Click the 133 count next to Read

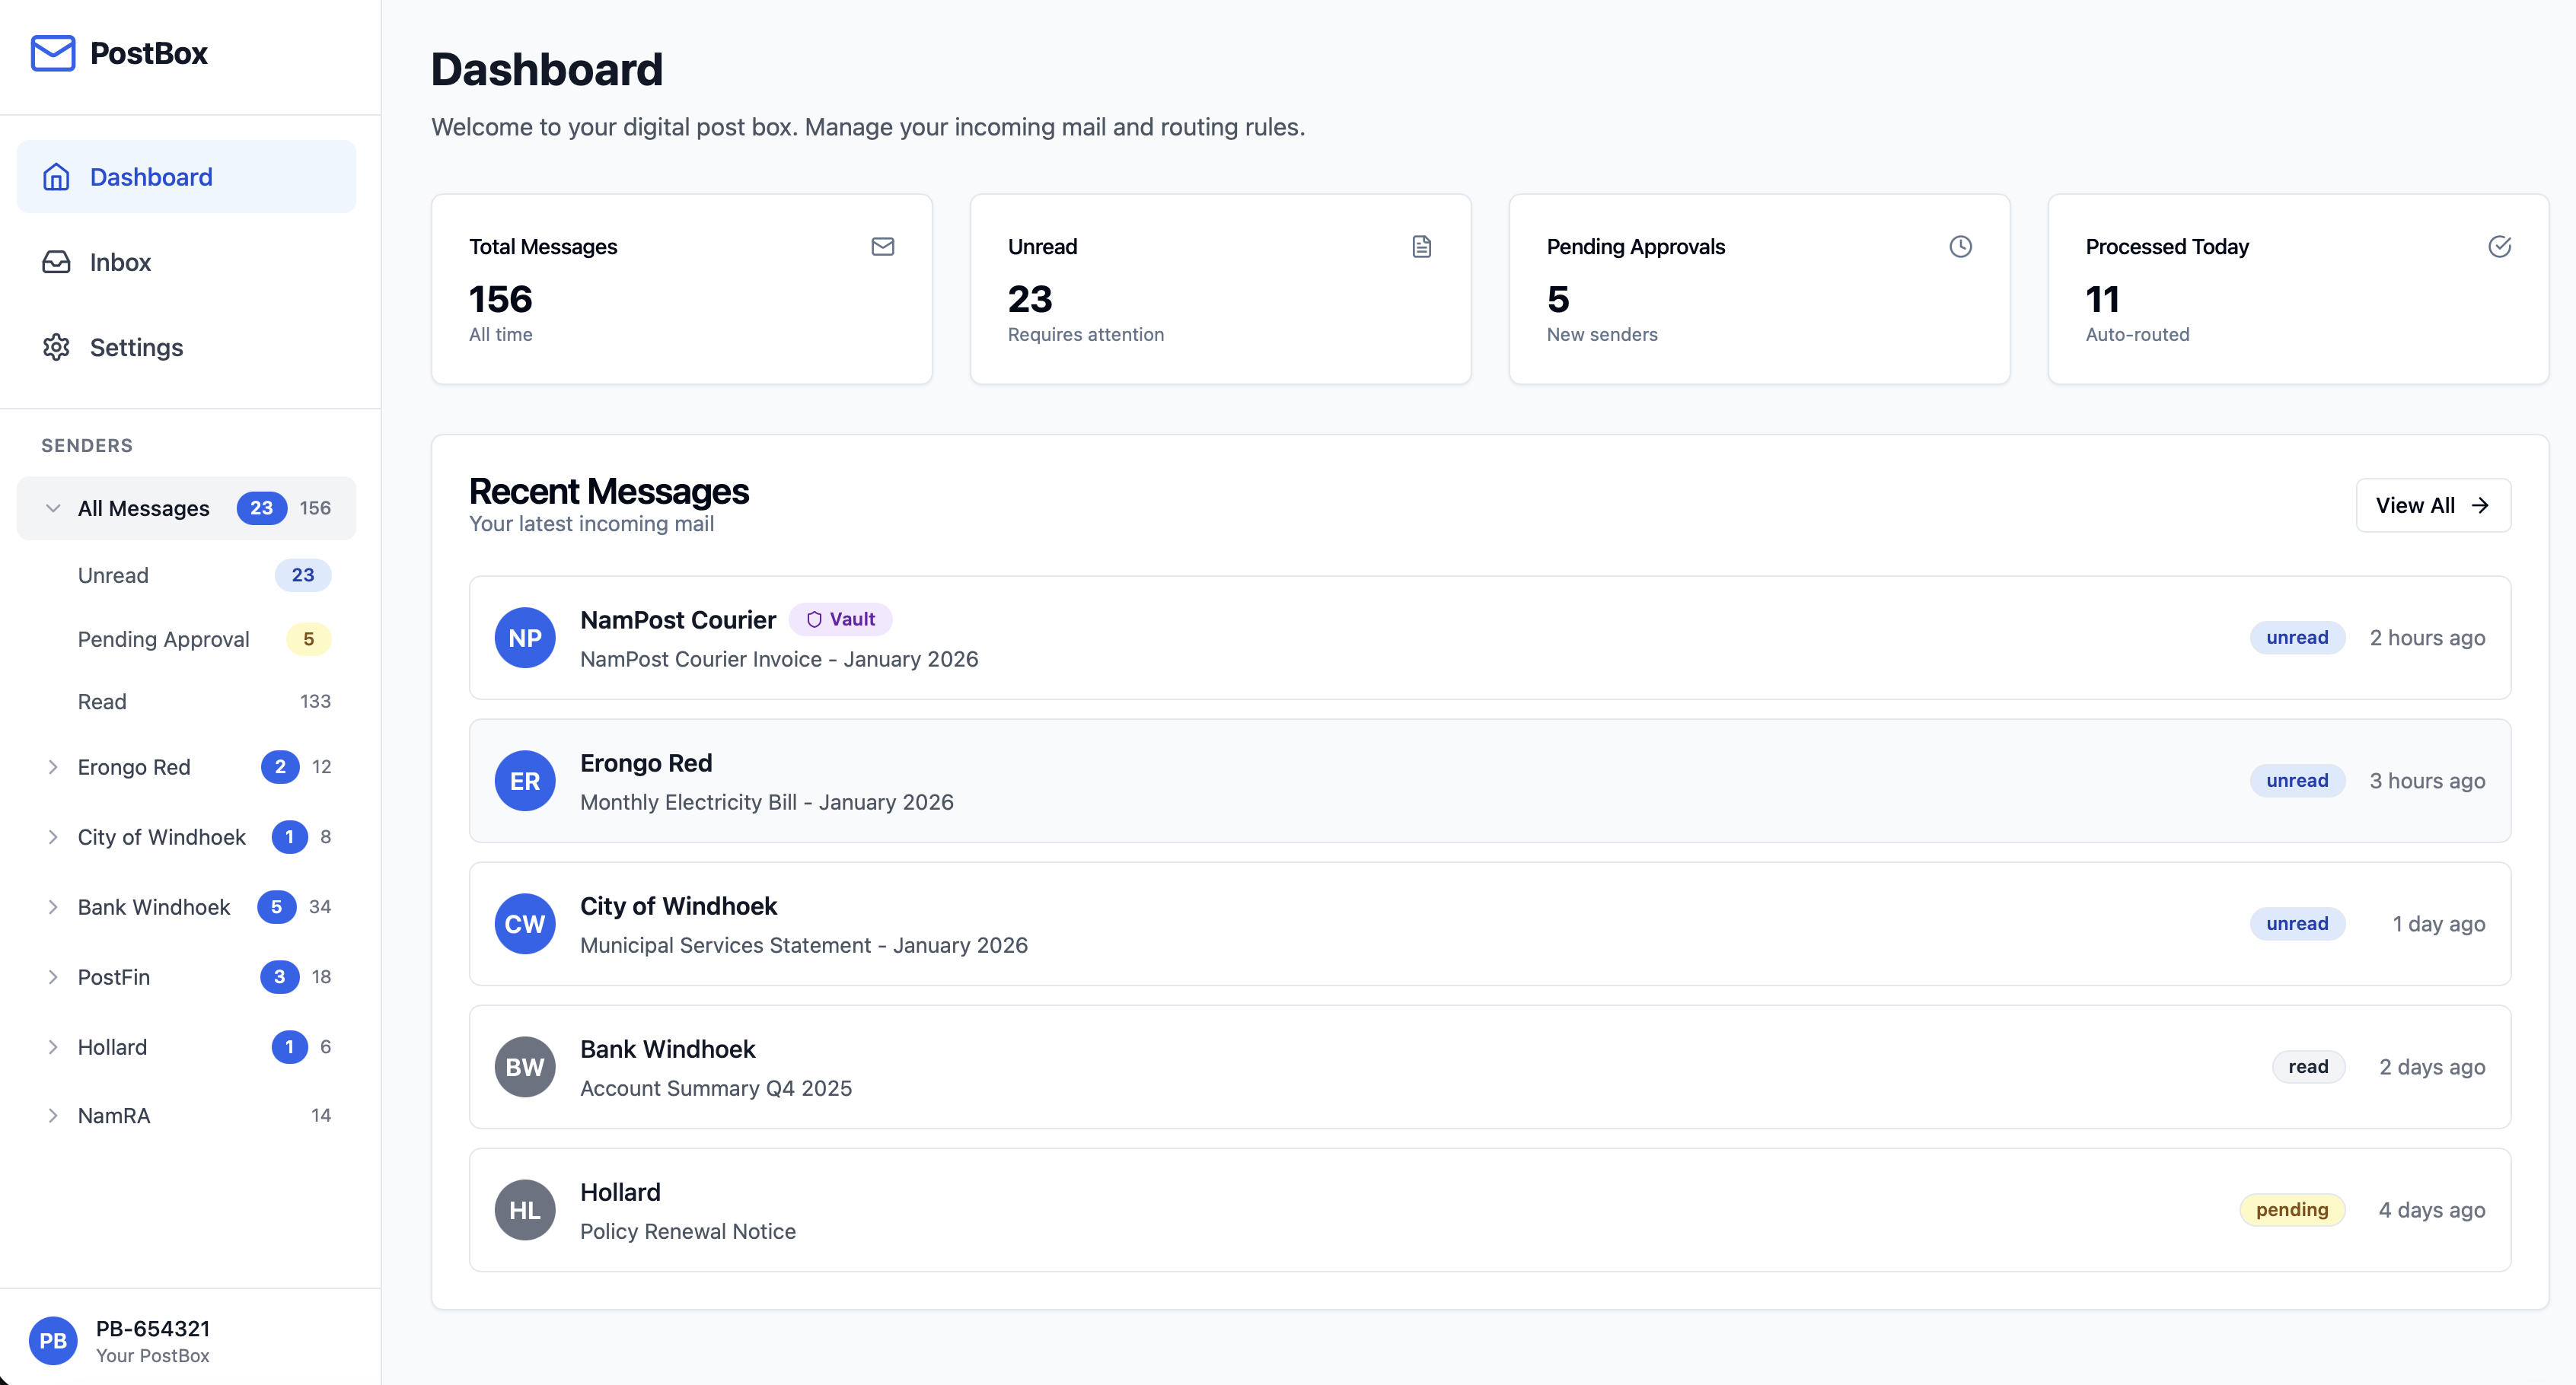point(315,702)
